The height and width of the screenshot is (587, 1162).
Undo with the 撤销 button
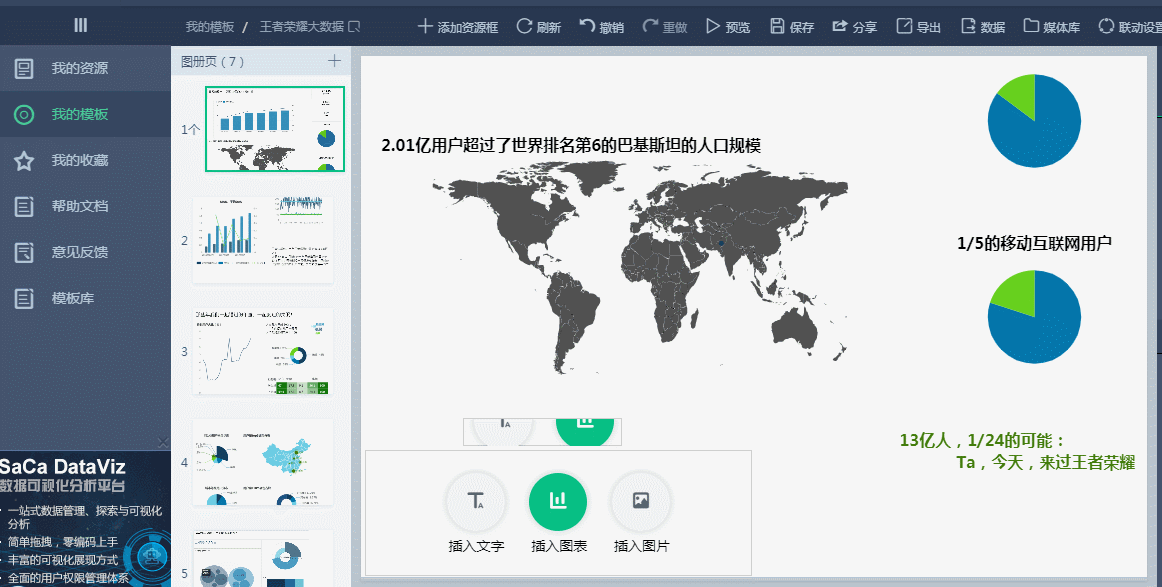point(602,27)
